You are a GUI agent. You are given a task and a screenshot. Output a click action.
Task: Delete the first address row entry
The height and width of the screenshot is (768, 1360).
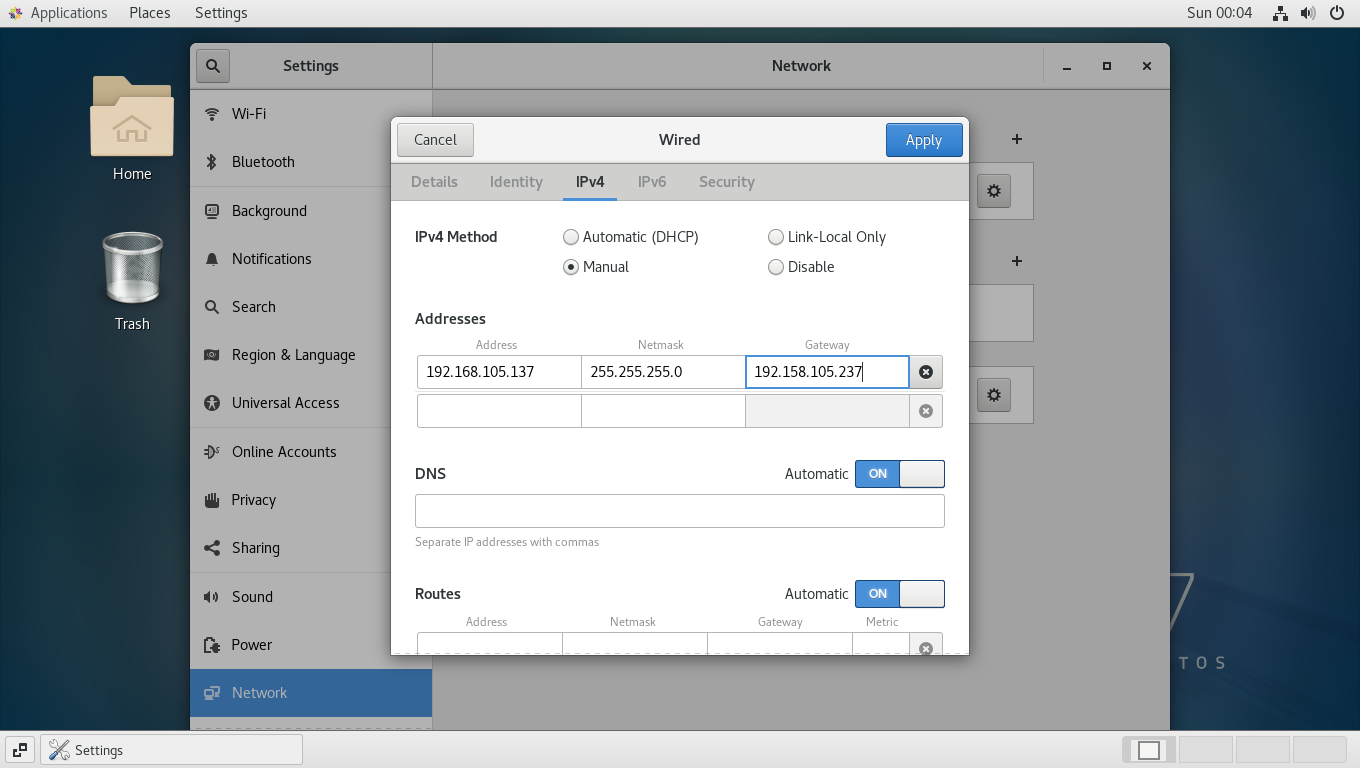point(925,372)
